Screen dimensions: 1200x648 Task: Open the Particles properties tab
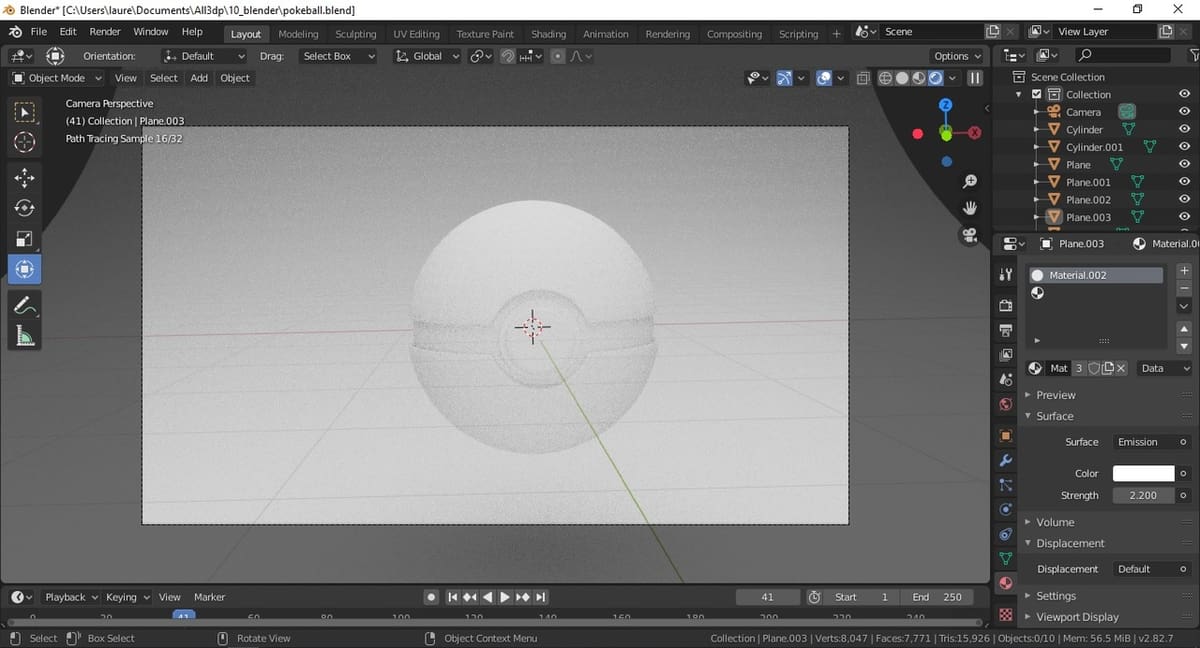click(x=1006, y=485)
